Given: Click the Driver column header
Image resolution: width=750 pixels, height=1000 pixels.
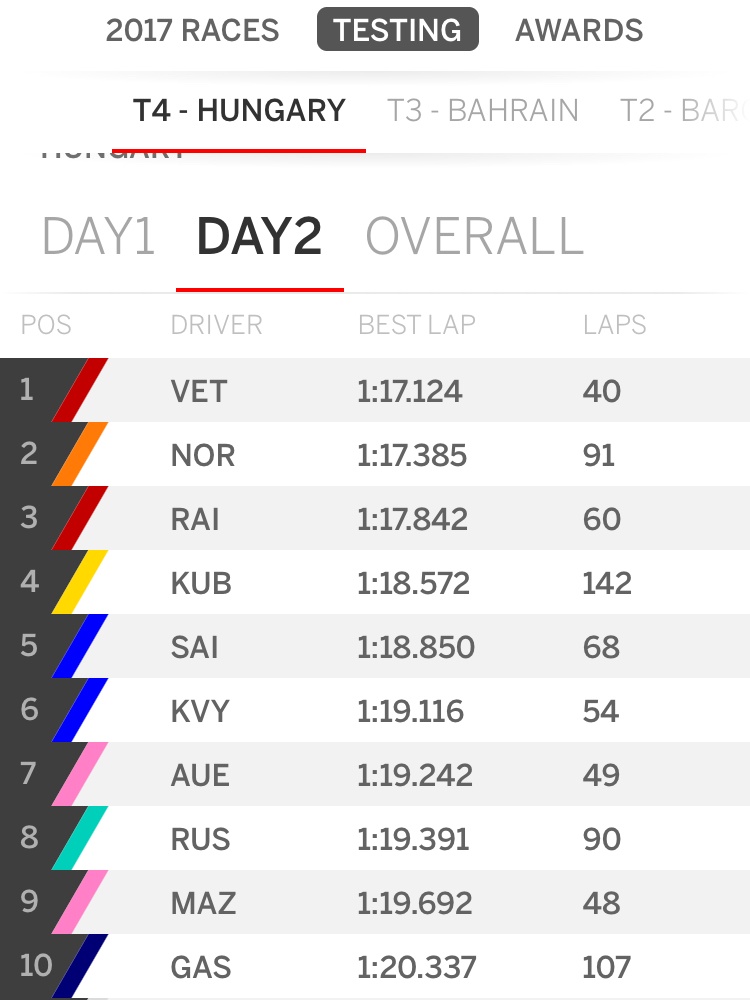Looking at the screenshot, I should pyautogui.click(x=216, y=325).
